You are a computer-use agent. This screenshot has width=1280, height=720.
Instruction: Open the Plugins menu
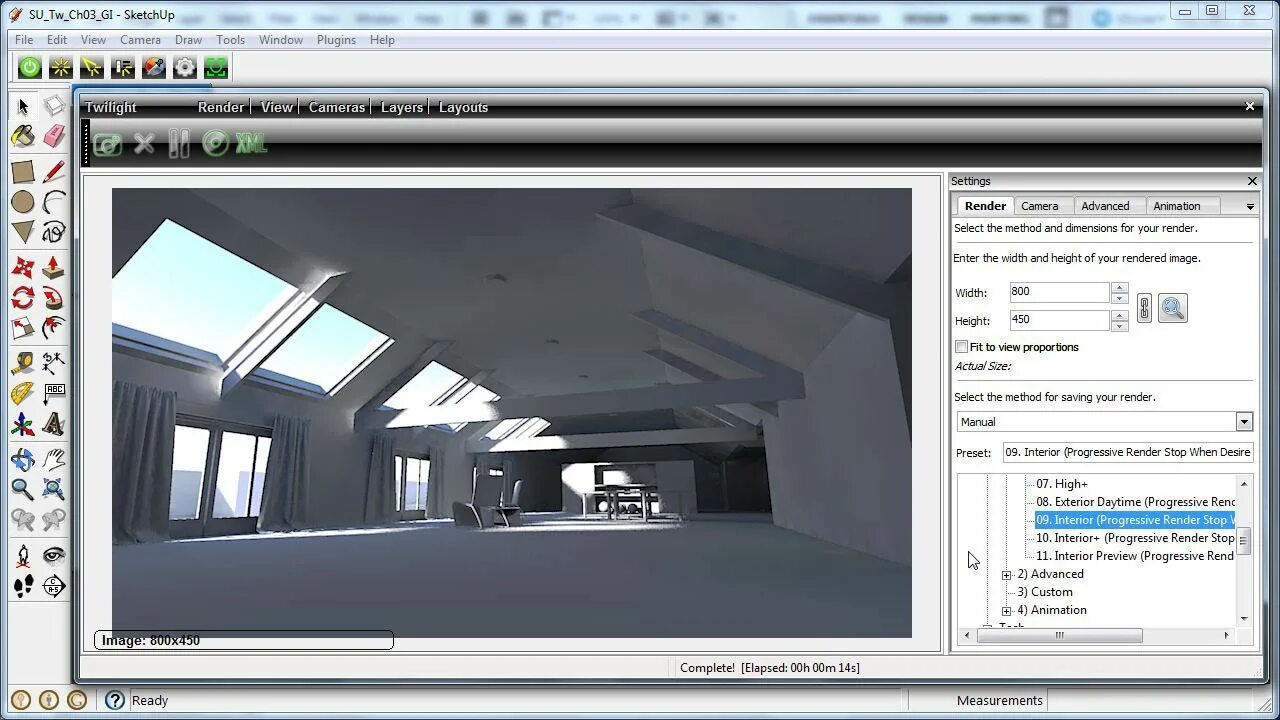(x=336, y=40)
